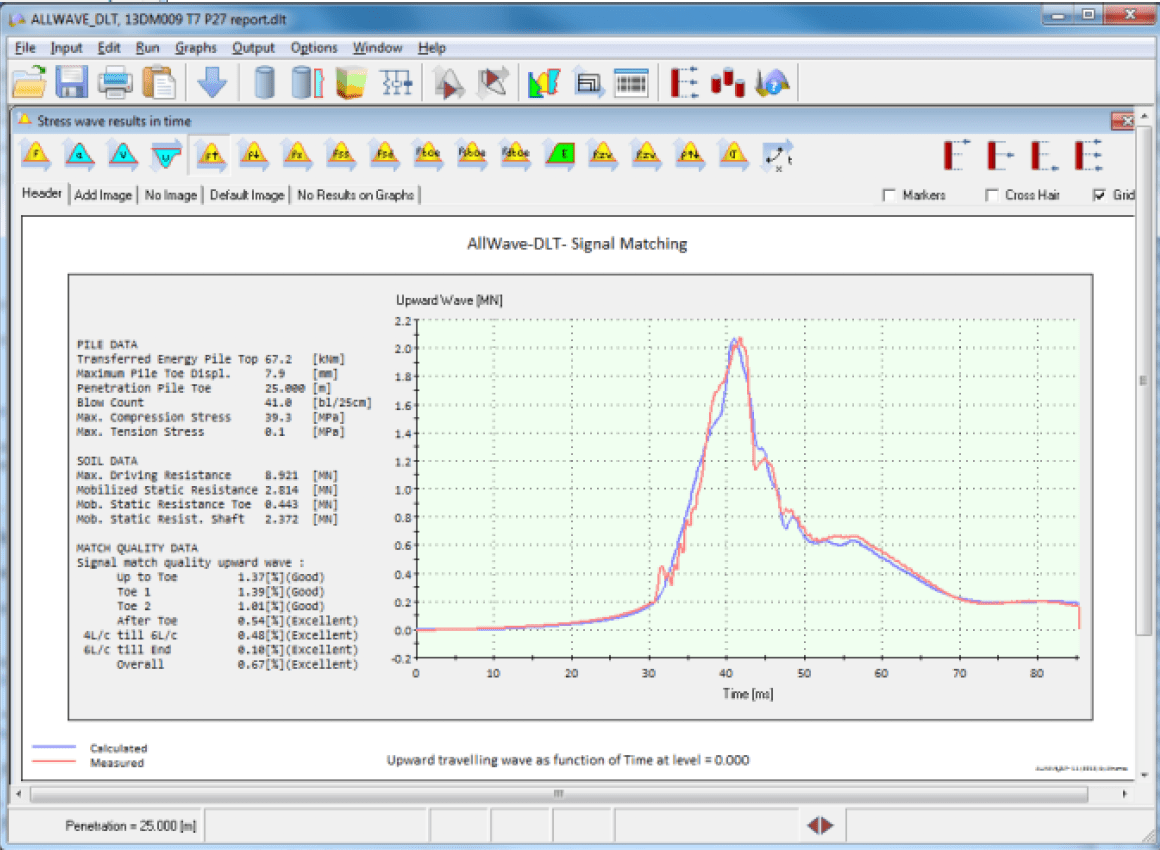Print using the printer toolbar icon
Viewport: 1160px width, 850px height.
tap(115, 82)
